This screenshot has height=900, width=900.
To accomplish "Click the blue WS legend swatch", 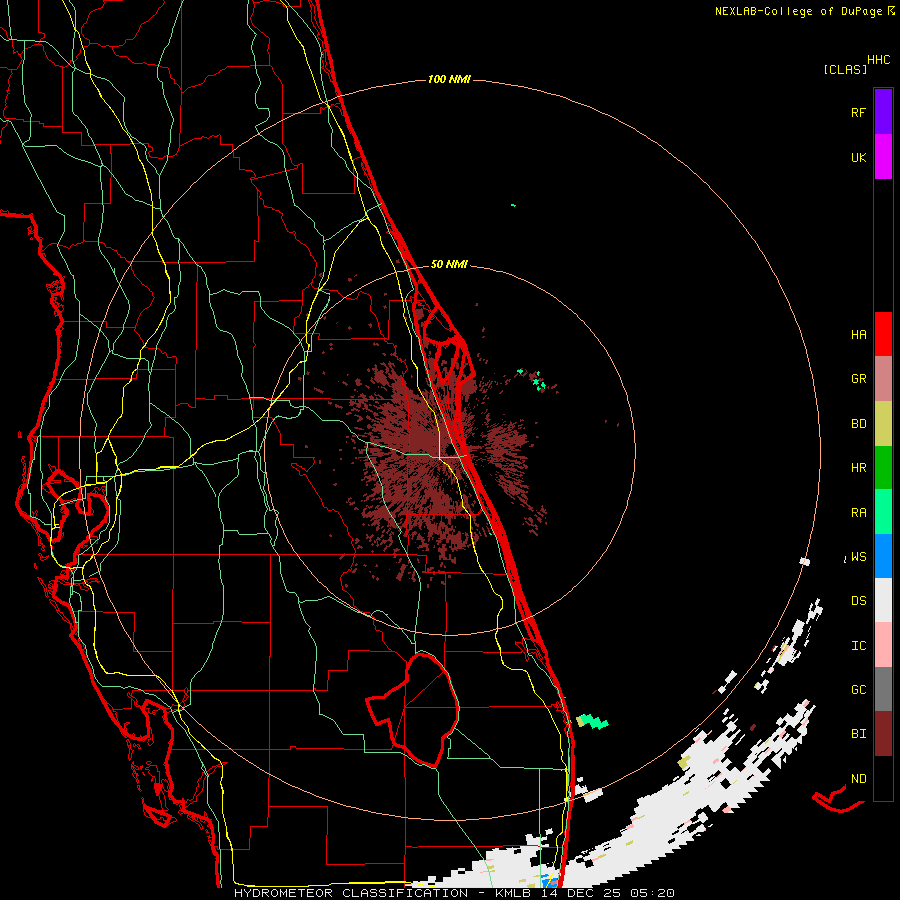I will pos(883,556).
